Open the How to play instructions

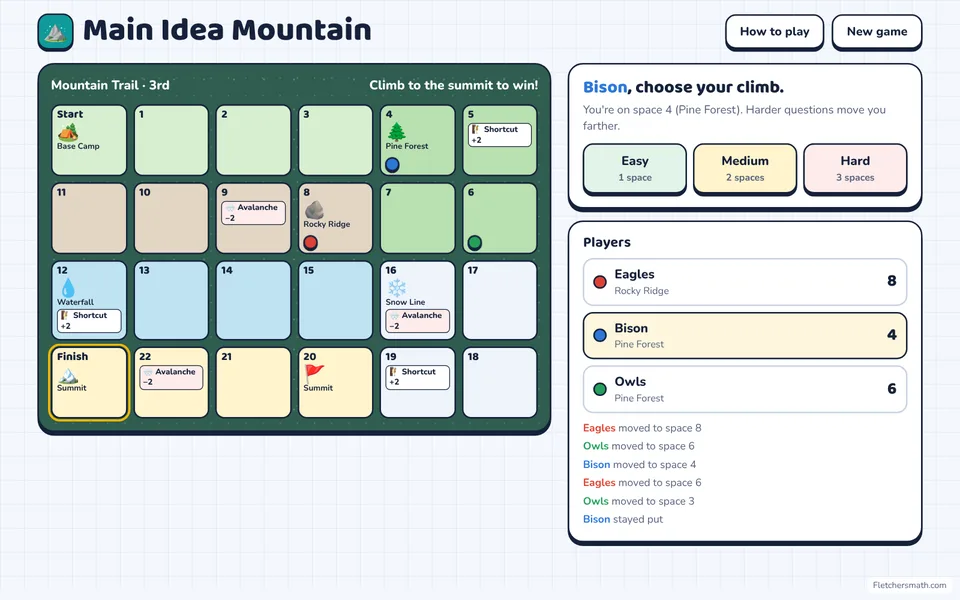774,31
